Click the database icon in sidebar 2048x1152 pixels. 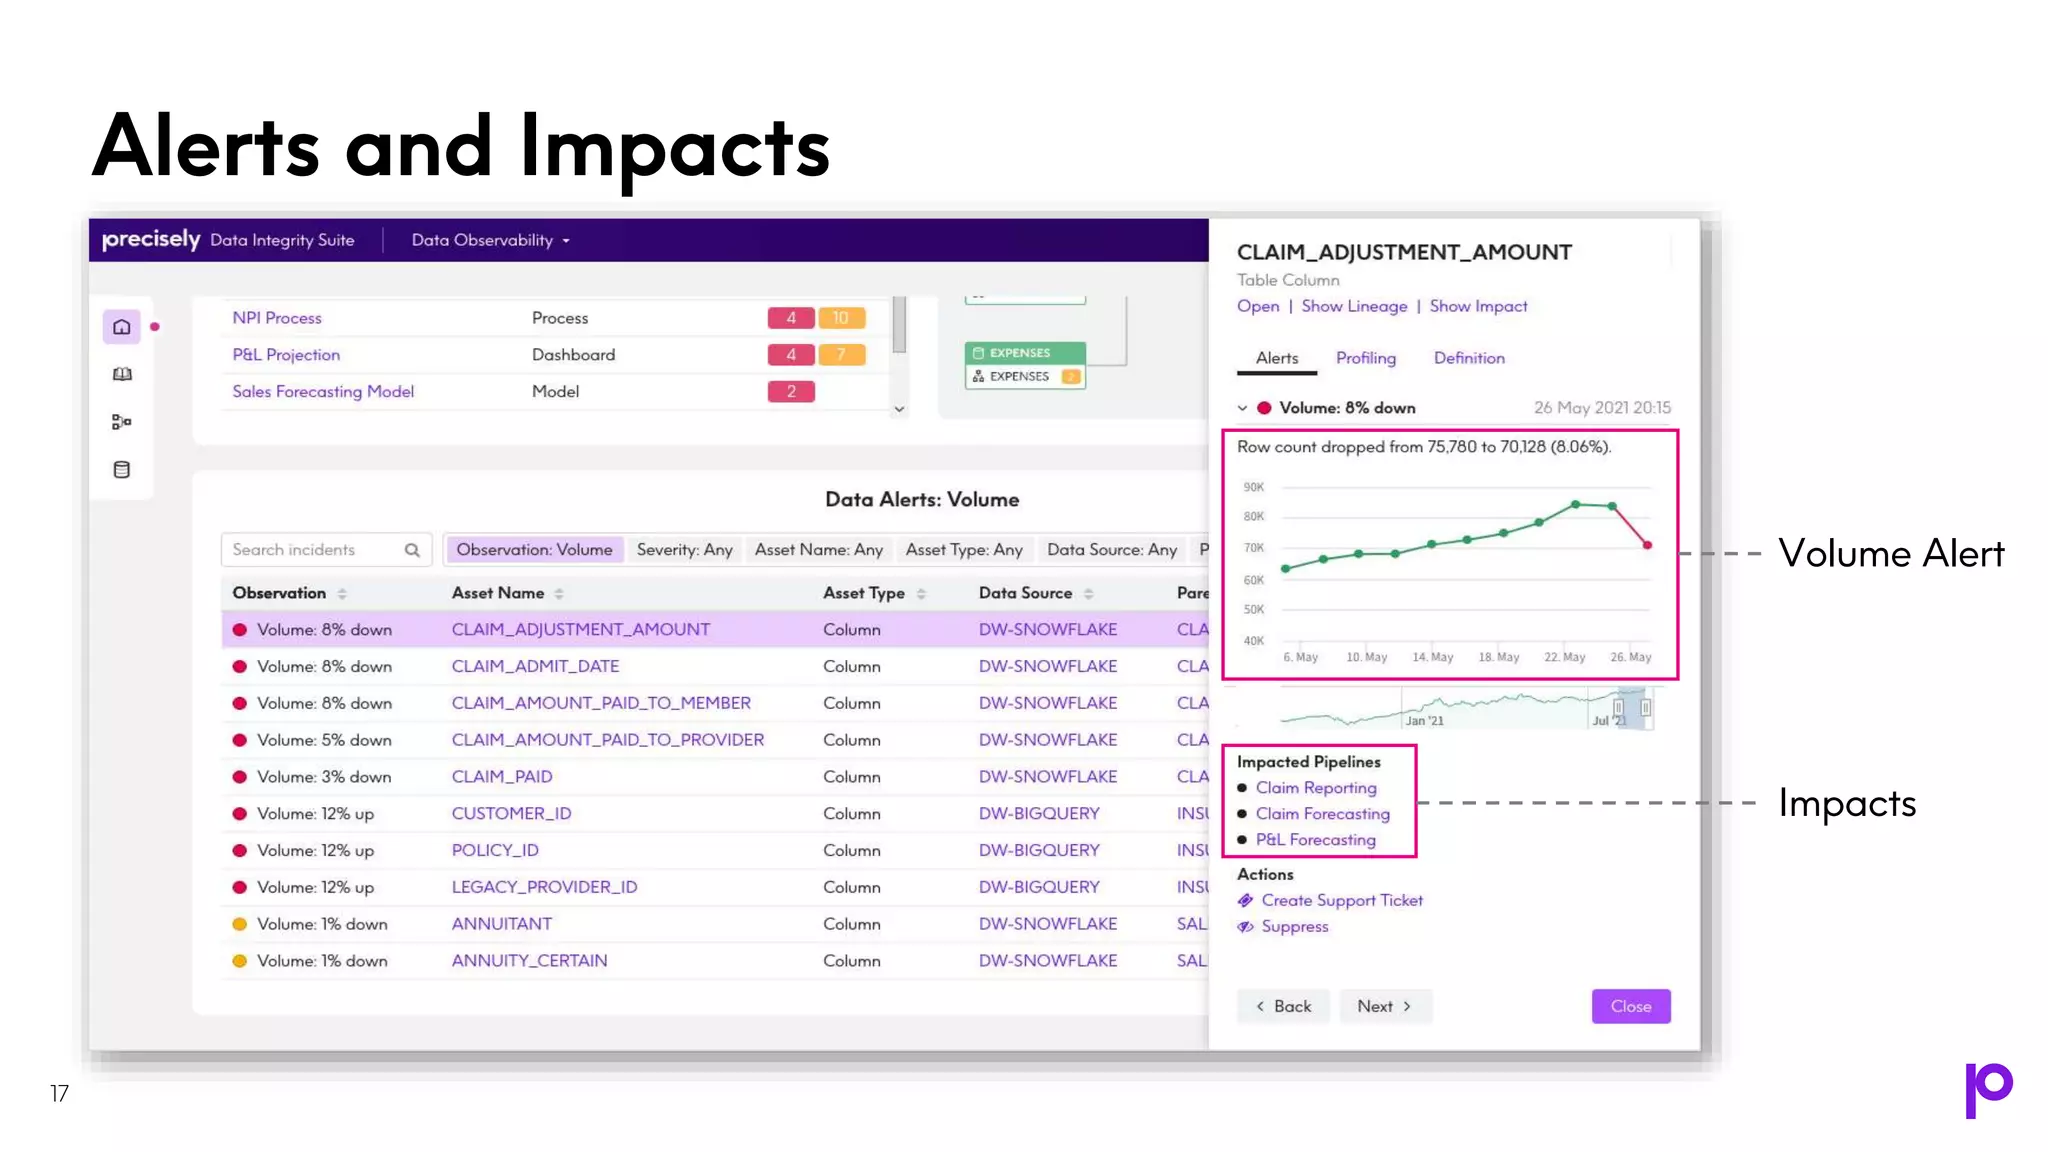[x=122, y=470]
